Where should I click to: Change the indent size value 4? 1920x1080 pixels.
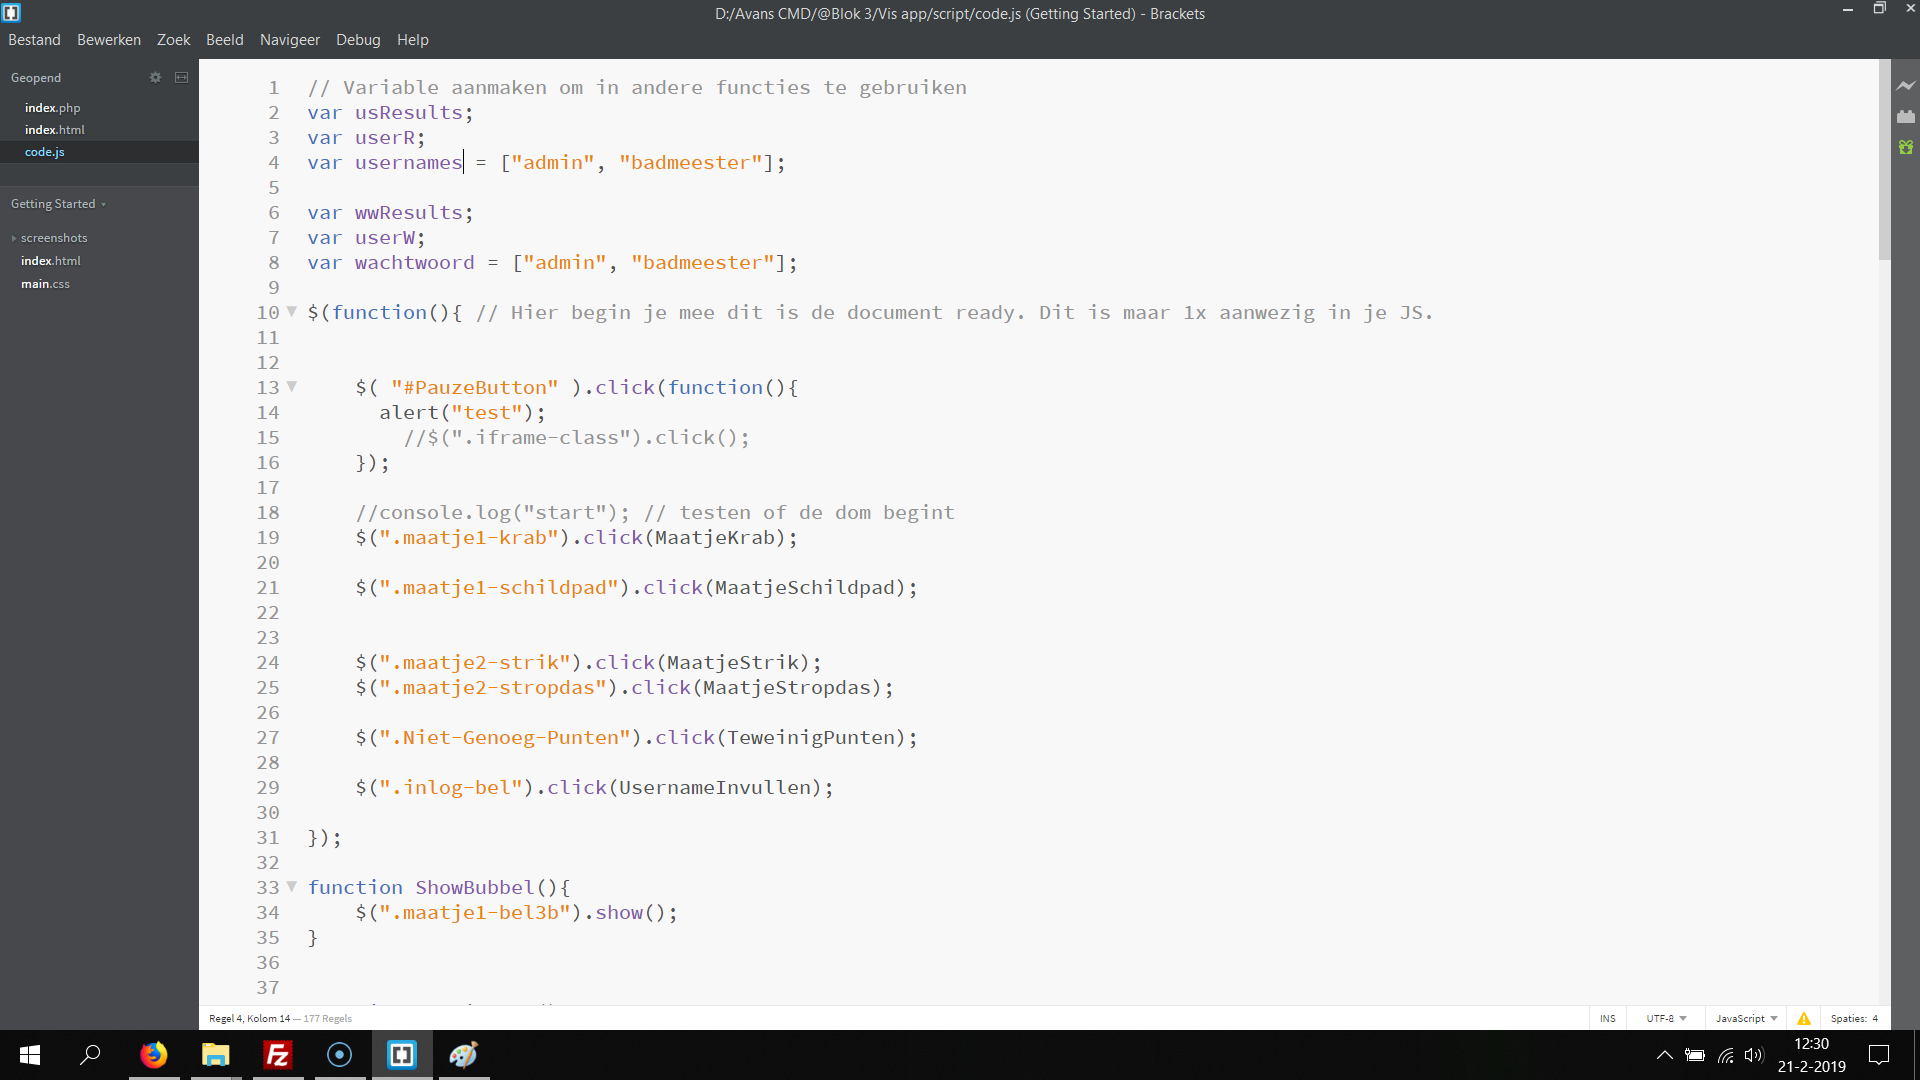pos(1875,1018)
